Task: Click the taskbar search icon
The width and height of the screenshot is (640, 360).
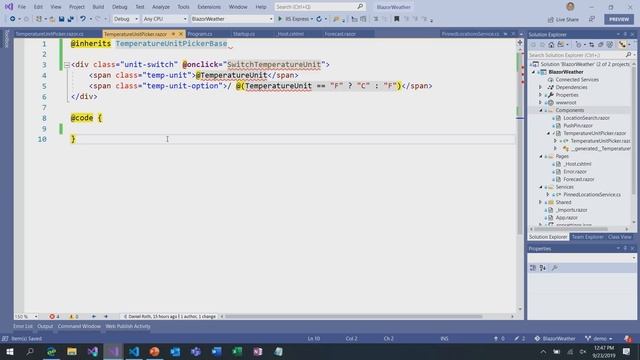Action: coord(30,351)
